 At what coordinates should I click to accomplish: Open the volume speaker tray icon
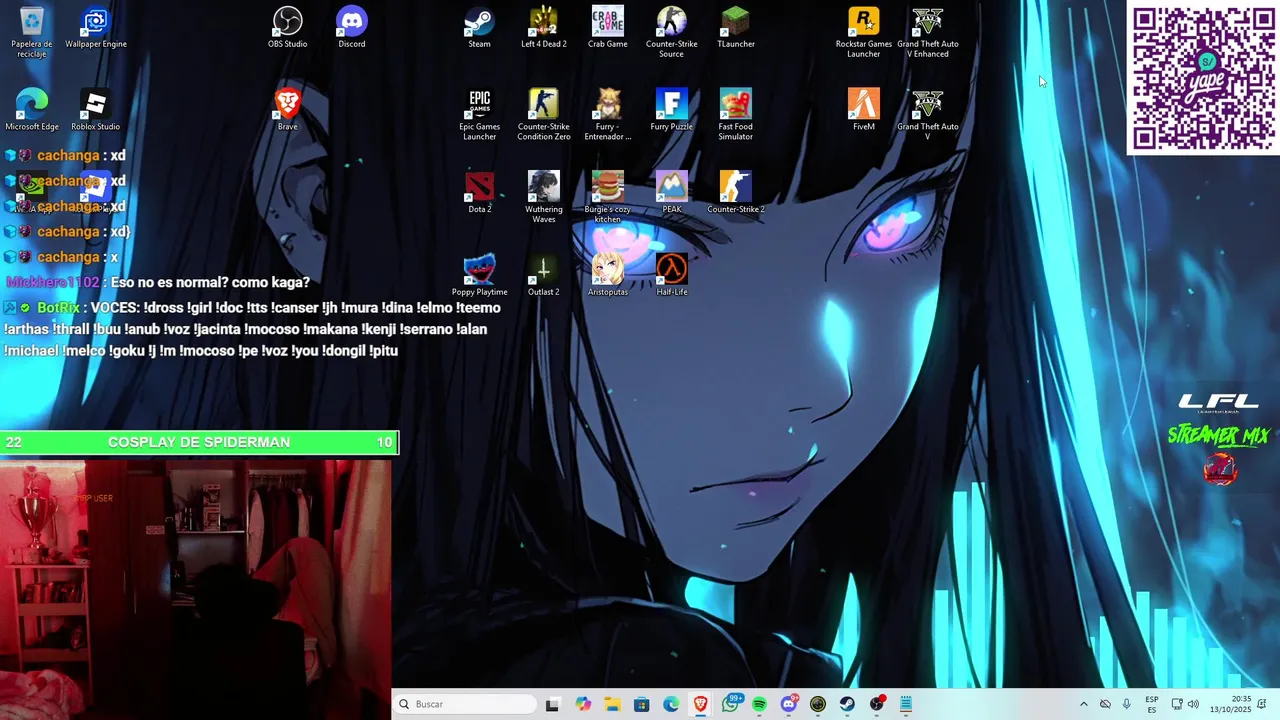1193,704
